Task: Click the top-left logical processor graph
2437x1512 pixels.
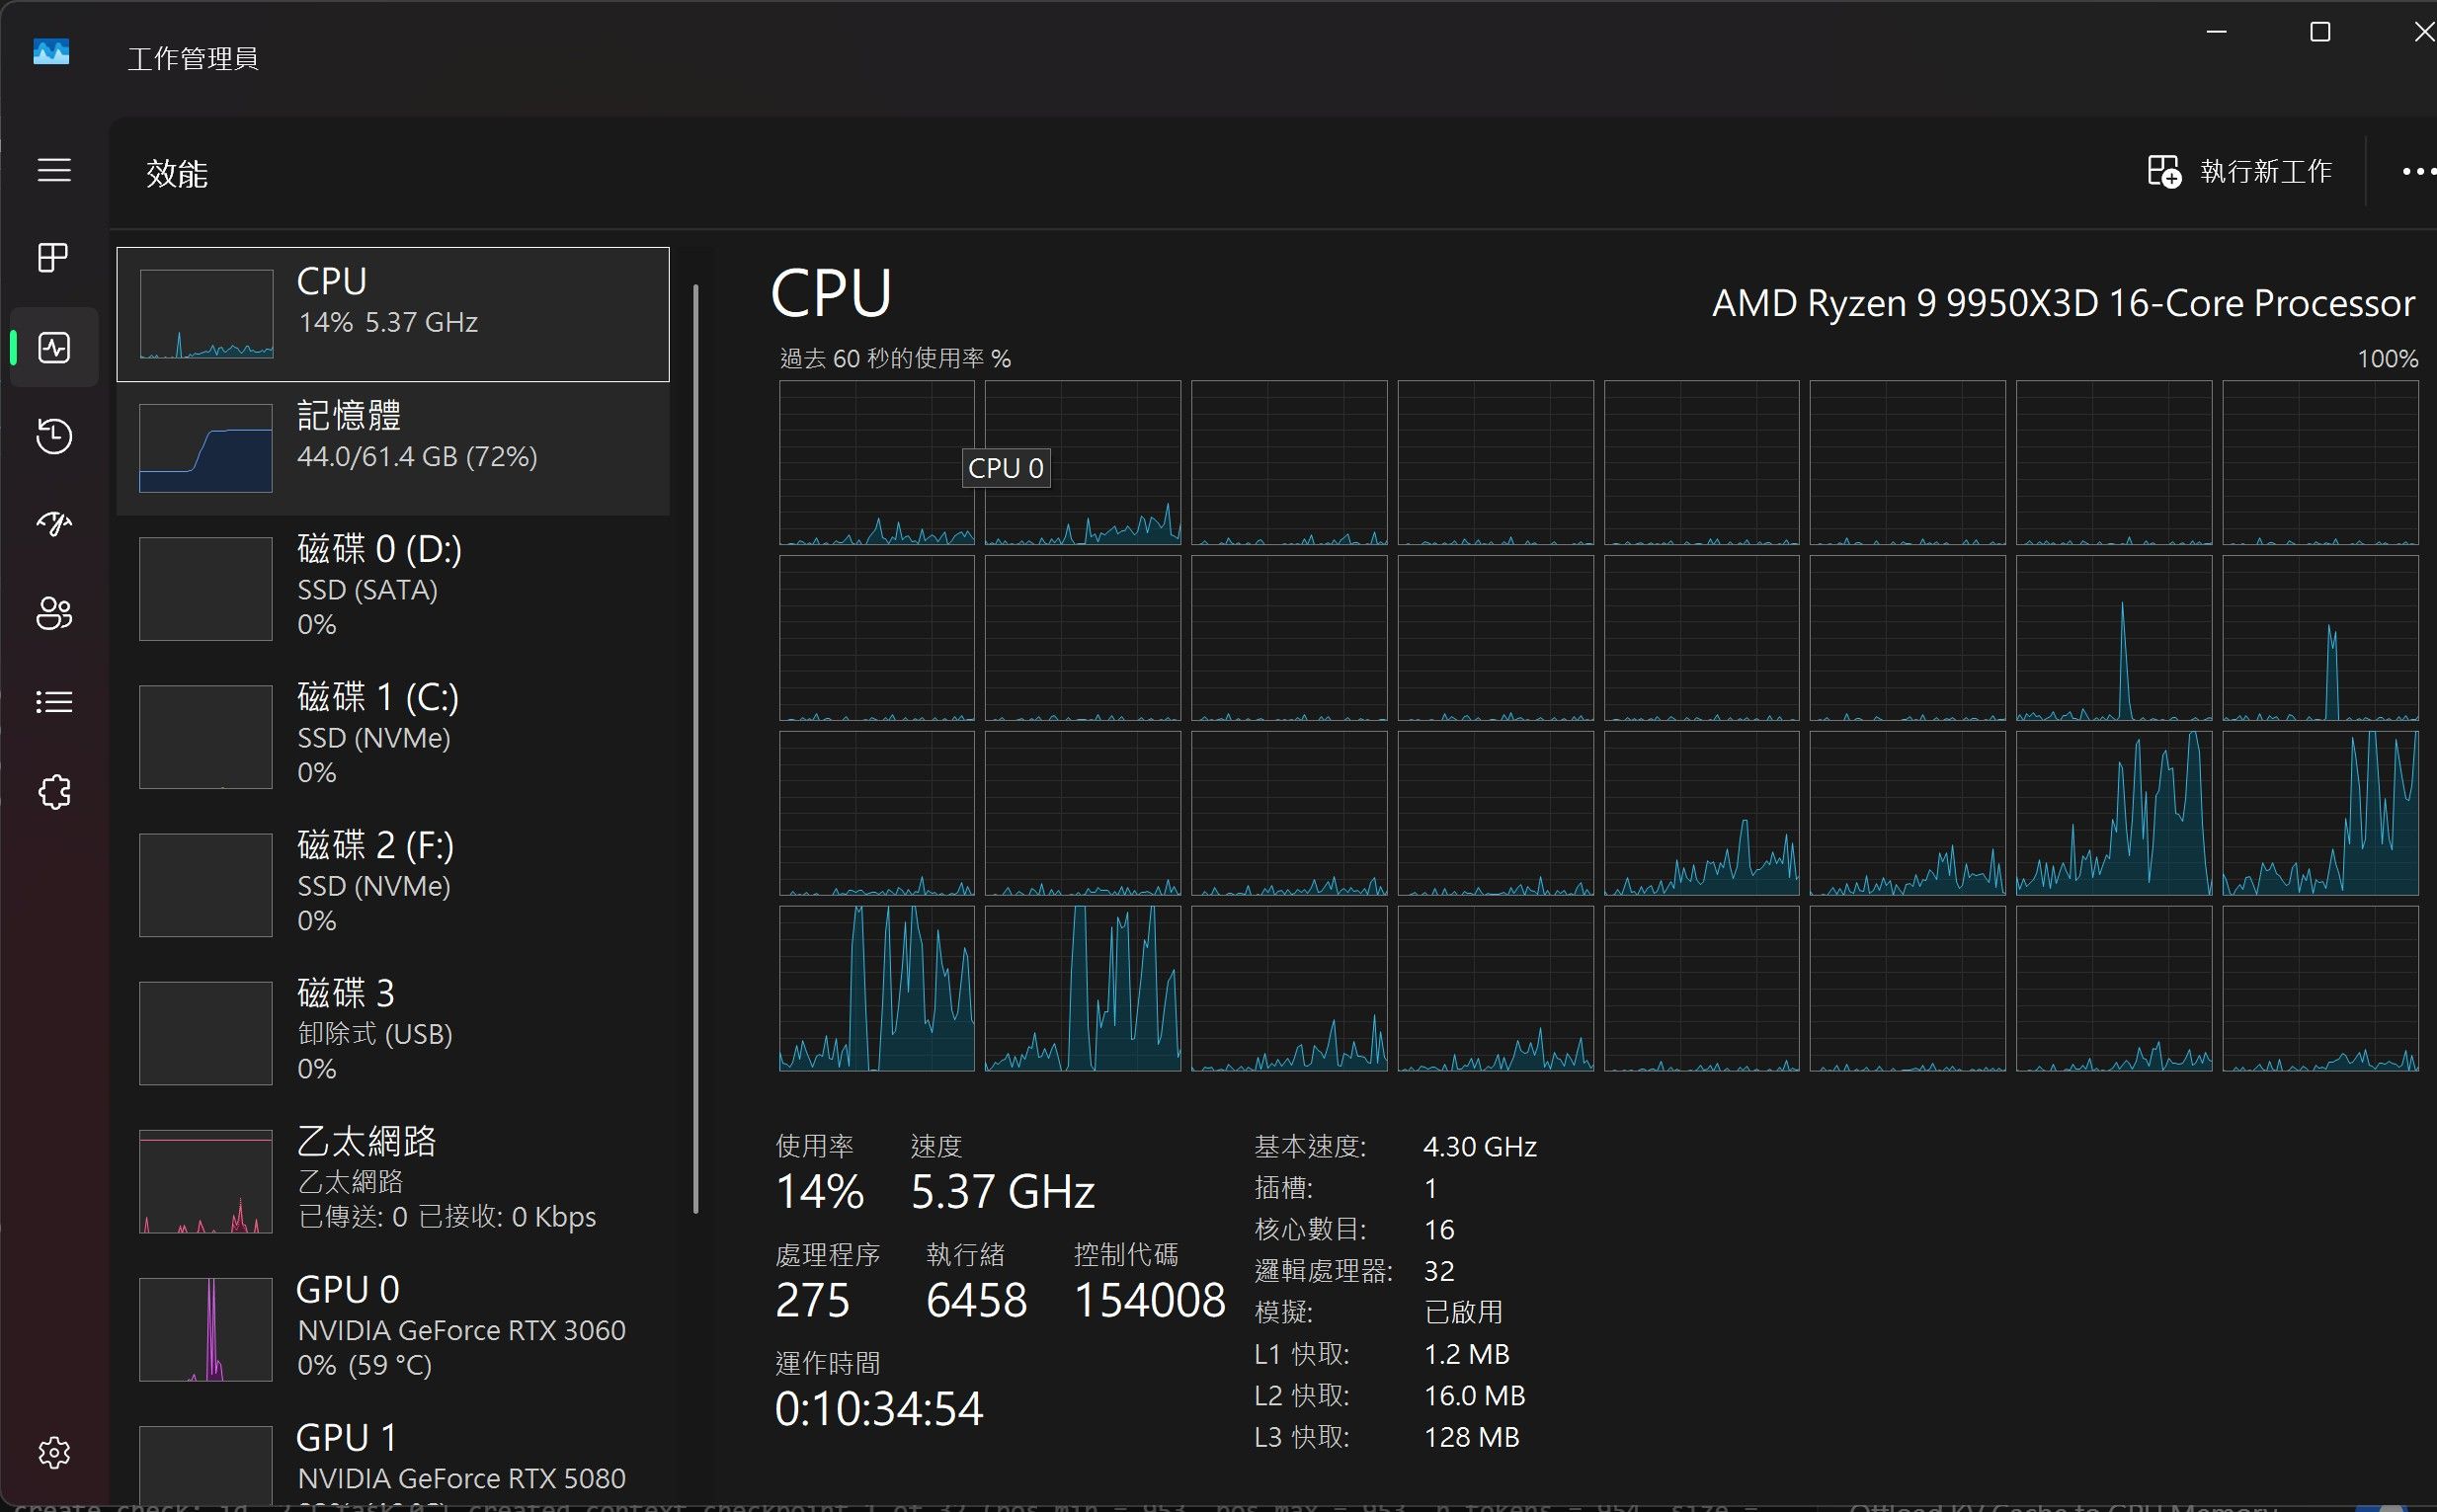Action: [x=877, y=462]
